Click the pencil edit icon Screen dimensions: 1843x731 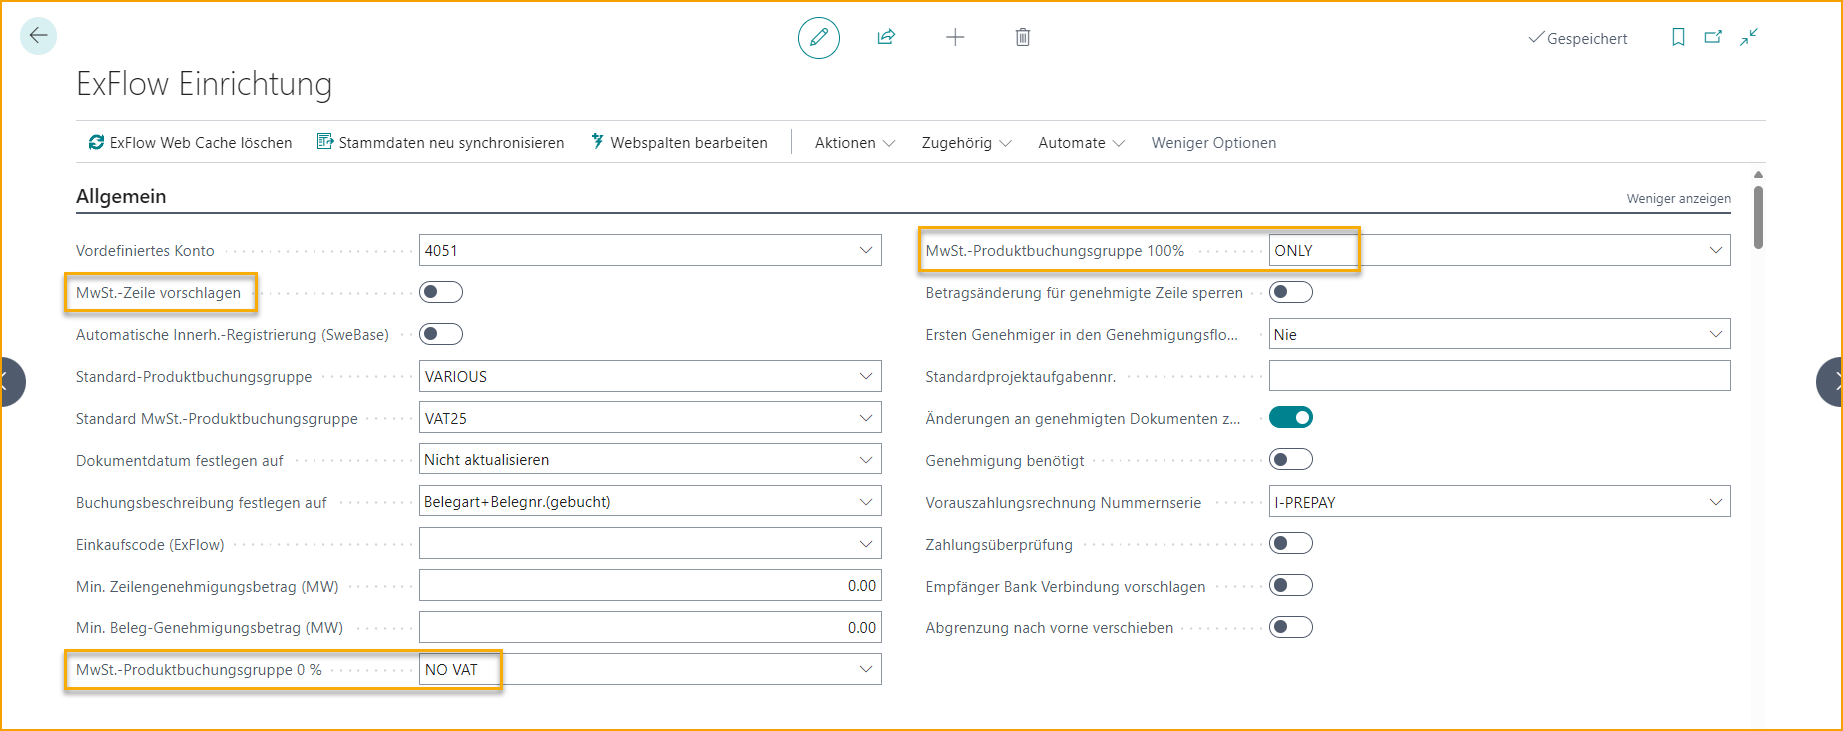(818, 38)
